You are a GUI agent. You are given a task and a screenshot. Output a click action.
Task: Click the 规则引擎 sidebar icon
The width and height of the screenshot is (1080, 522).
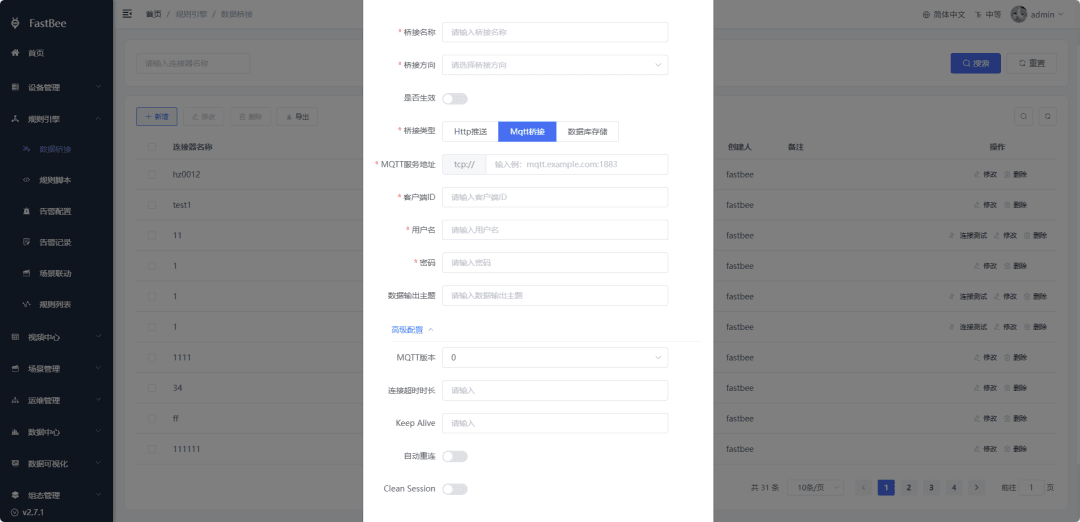click(15, 119)
